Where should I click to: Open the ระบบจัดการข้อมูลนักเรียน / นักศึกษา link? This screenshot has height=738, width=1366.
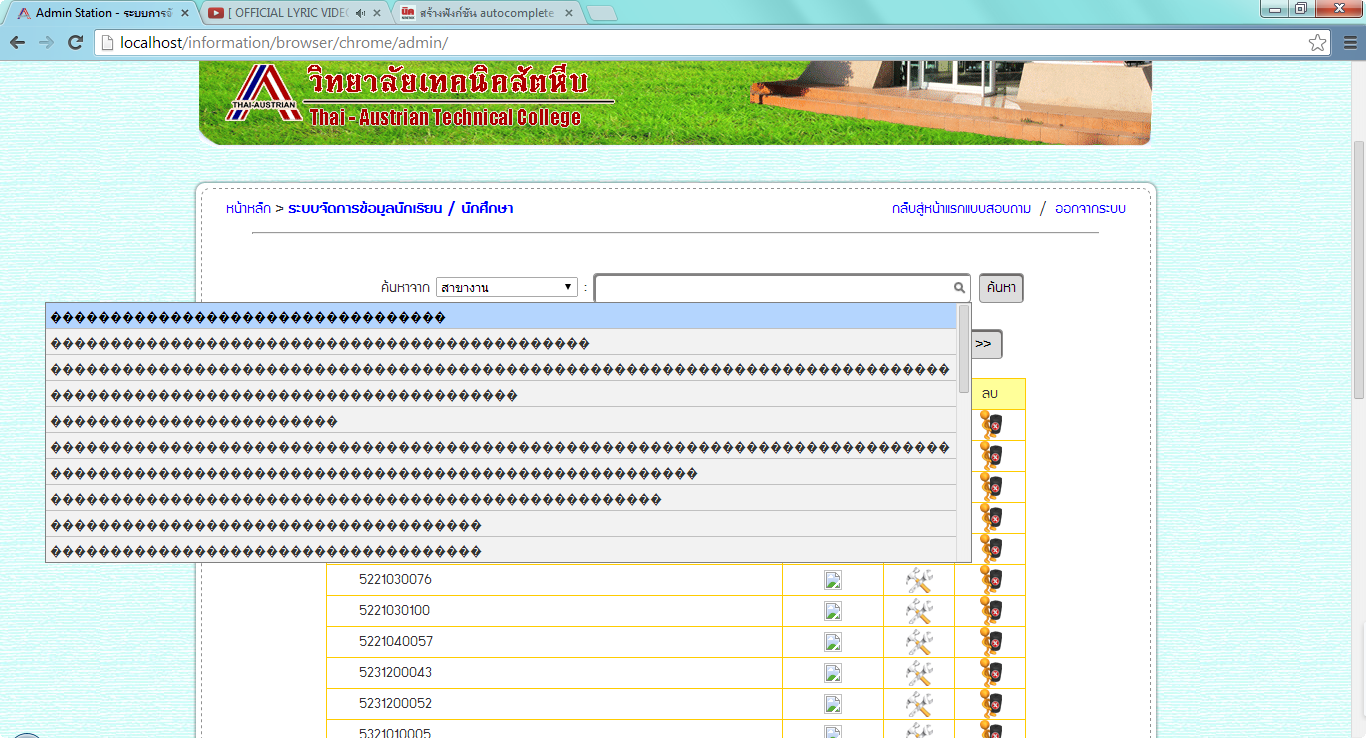400,208
